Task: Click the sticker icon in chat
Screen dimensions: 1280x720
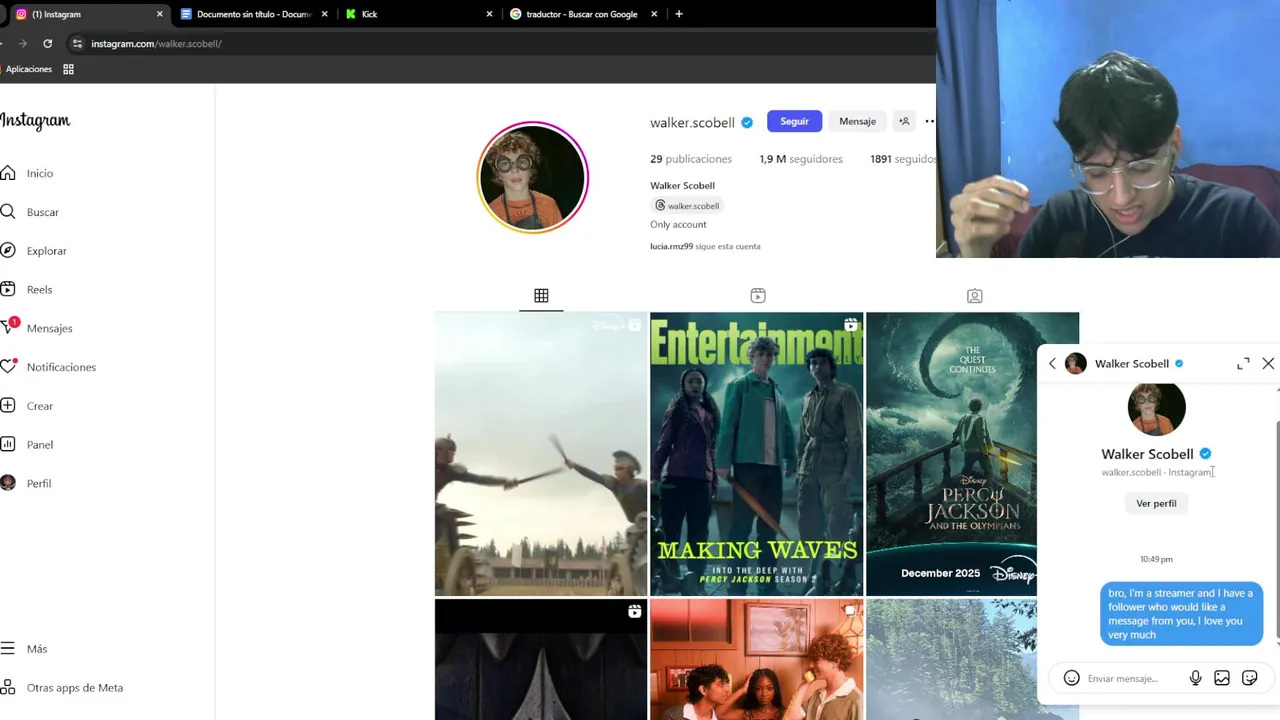Action: [x=1249, y=678]
